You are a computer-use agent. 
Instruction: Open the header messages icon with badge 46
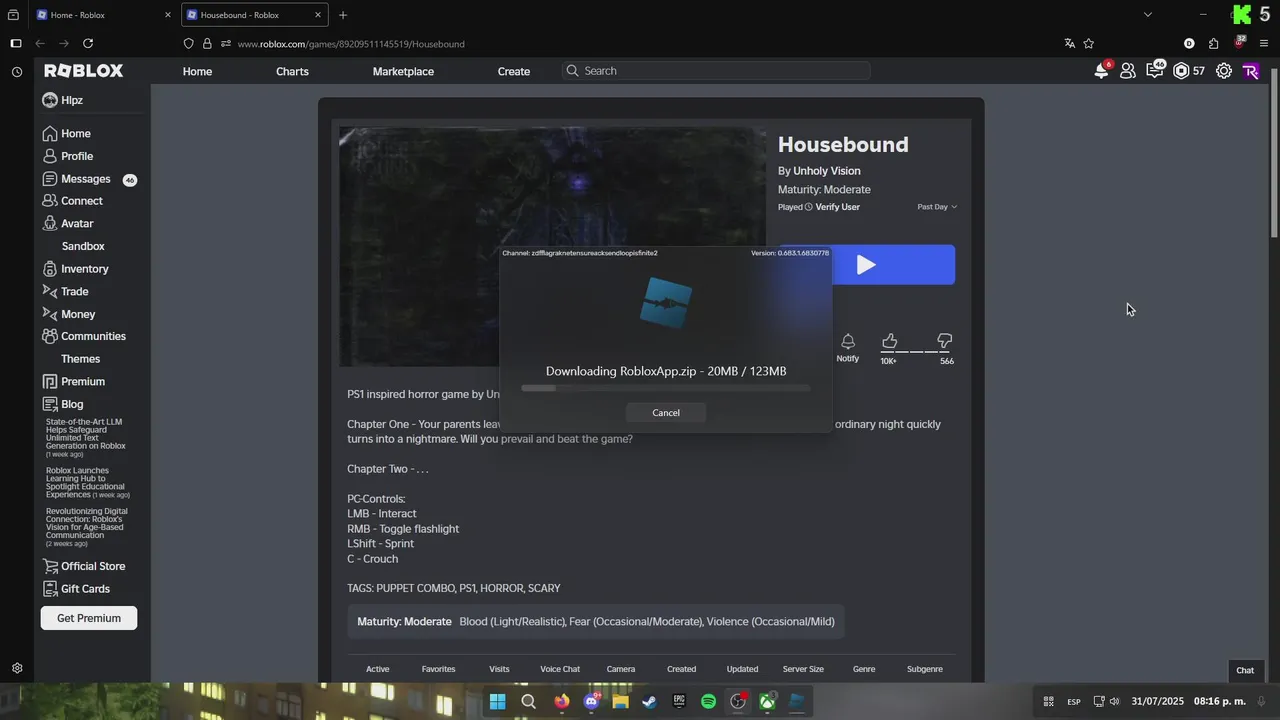coord(1154,71)
